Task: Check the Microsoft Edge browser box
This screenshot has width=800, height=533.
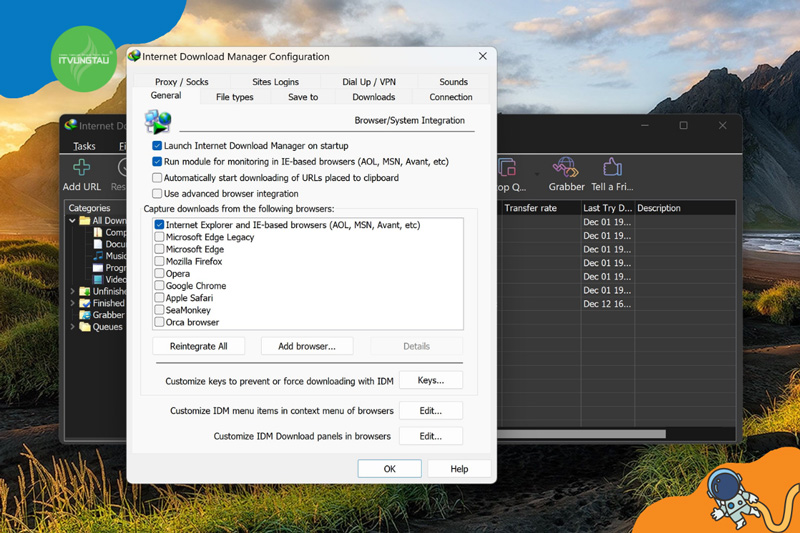Action: (159, 249)
